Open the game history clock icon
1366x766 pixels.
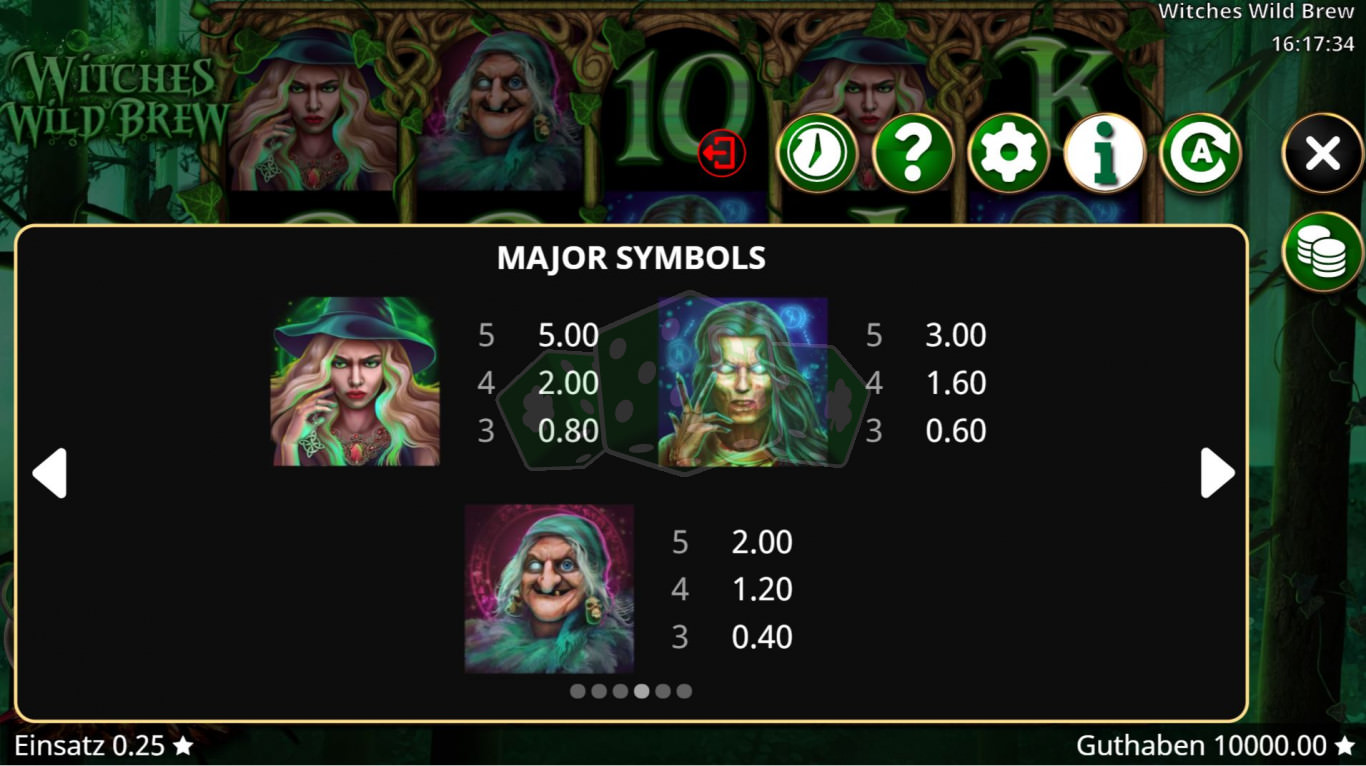[817, 154]
